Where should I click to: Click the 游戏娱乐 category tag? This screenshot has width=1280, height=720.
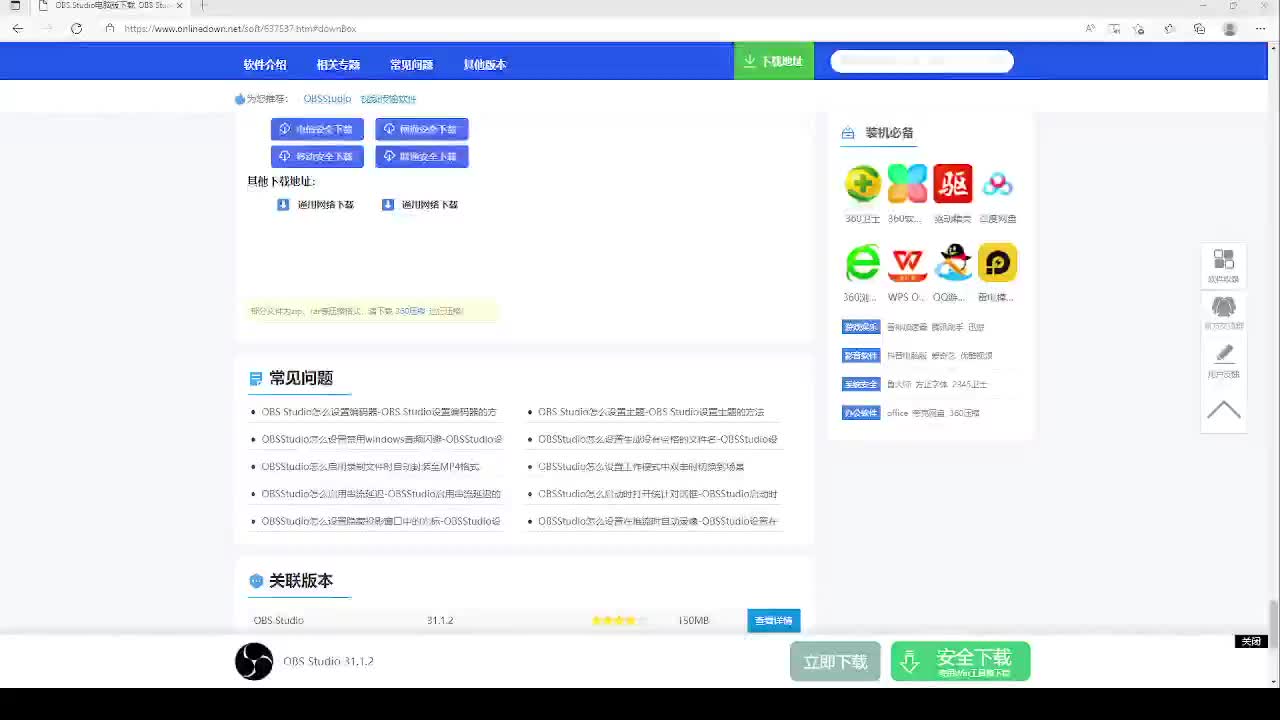(861, 327)
